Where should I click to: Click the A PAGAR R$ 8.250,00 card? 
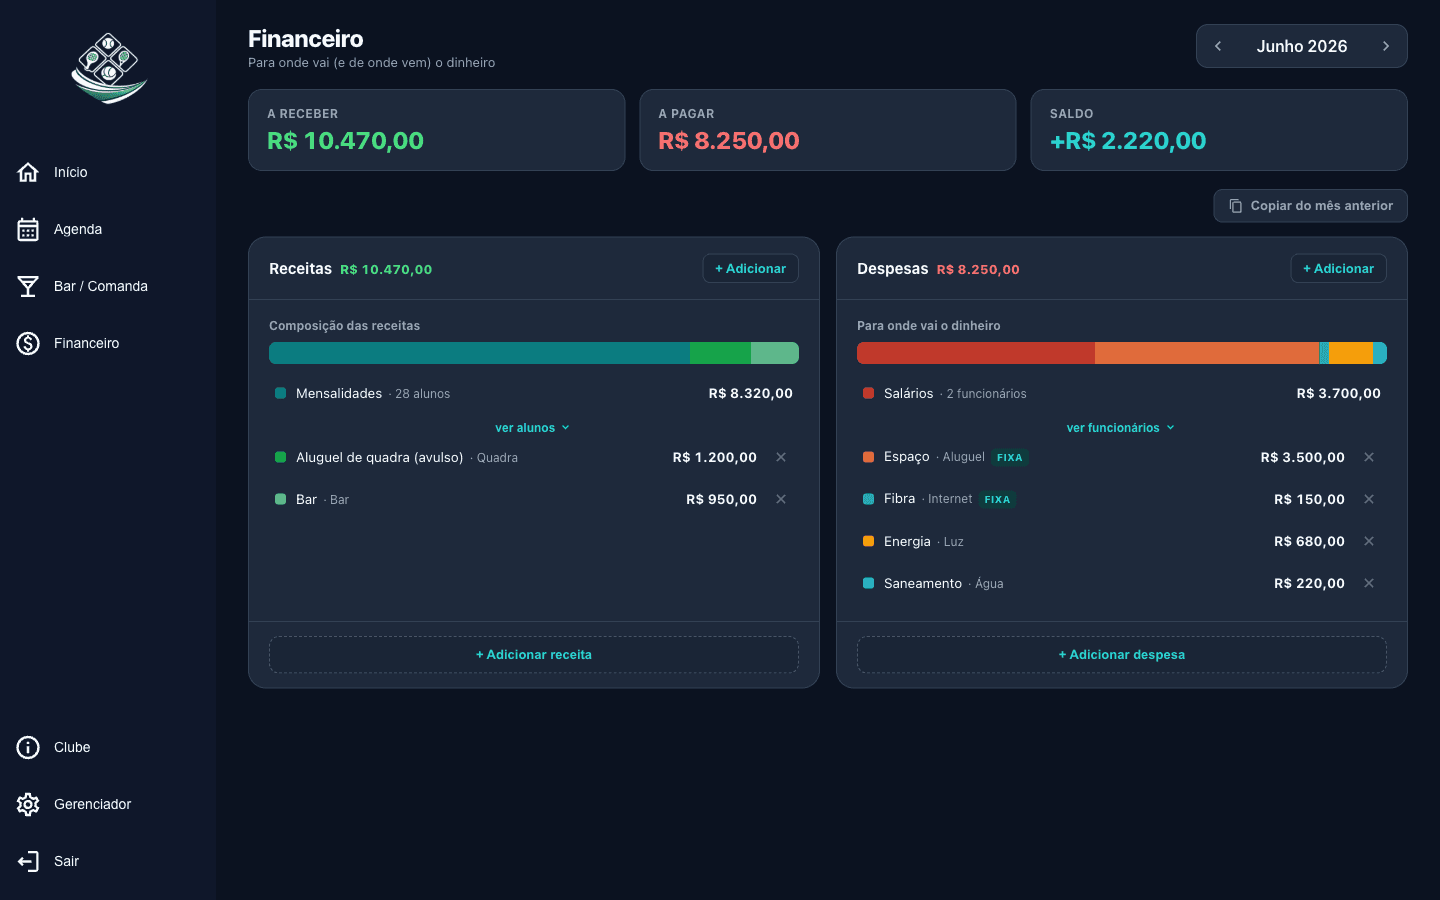click(828, 130)
